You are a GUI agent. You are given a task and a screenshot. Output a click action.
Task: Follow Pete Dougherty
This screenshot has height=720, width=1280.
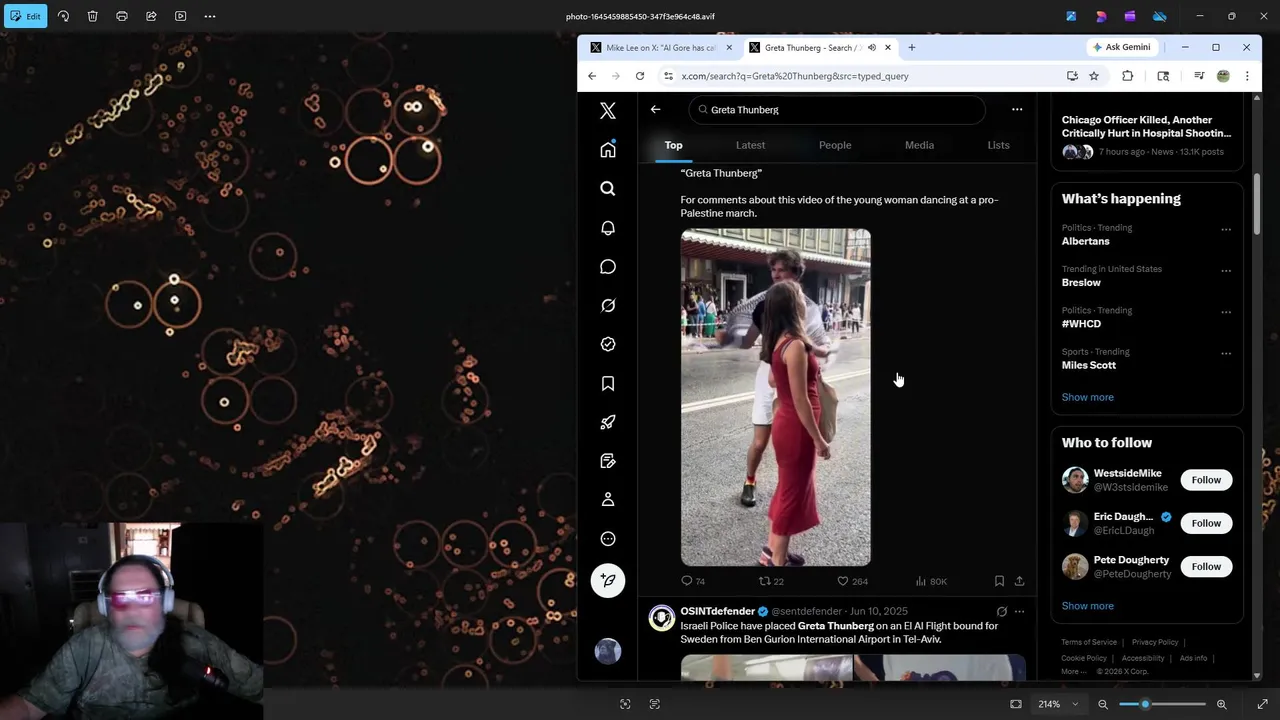pyautogui.click(x=1206, y=566)
